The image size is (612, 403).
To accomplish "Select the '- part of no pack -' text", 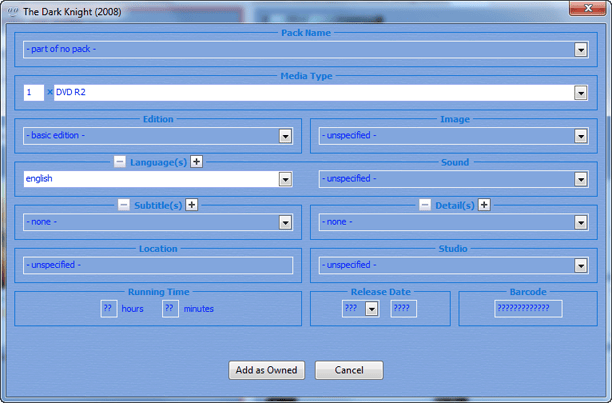I will [x=61, y=49].
